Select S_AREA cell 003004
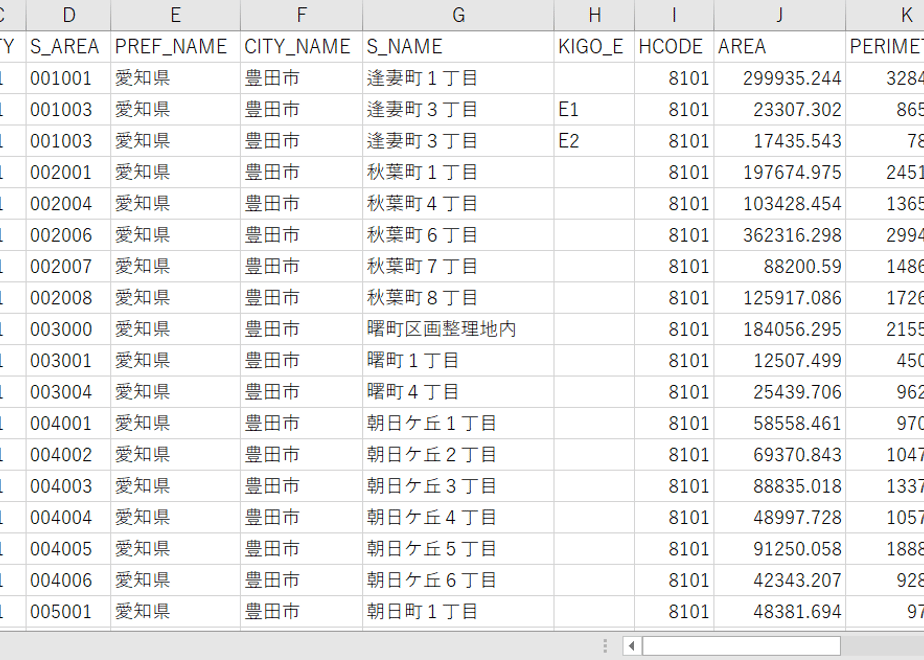The width and height of the screenshot is (924, 660). 68,392
